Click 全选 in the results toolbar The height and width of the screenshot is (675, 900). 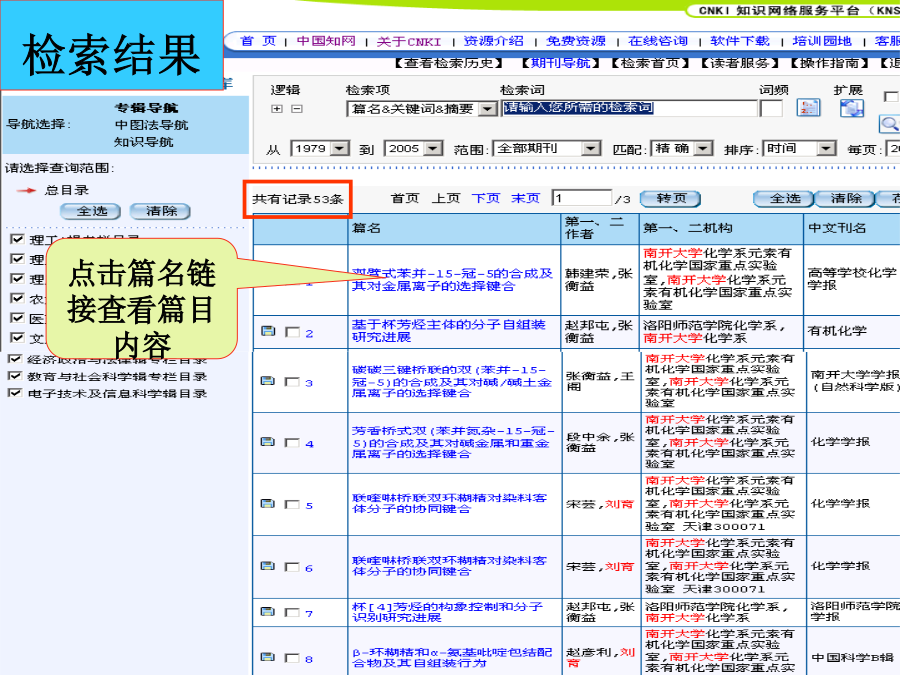click(x=784, y=199)
